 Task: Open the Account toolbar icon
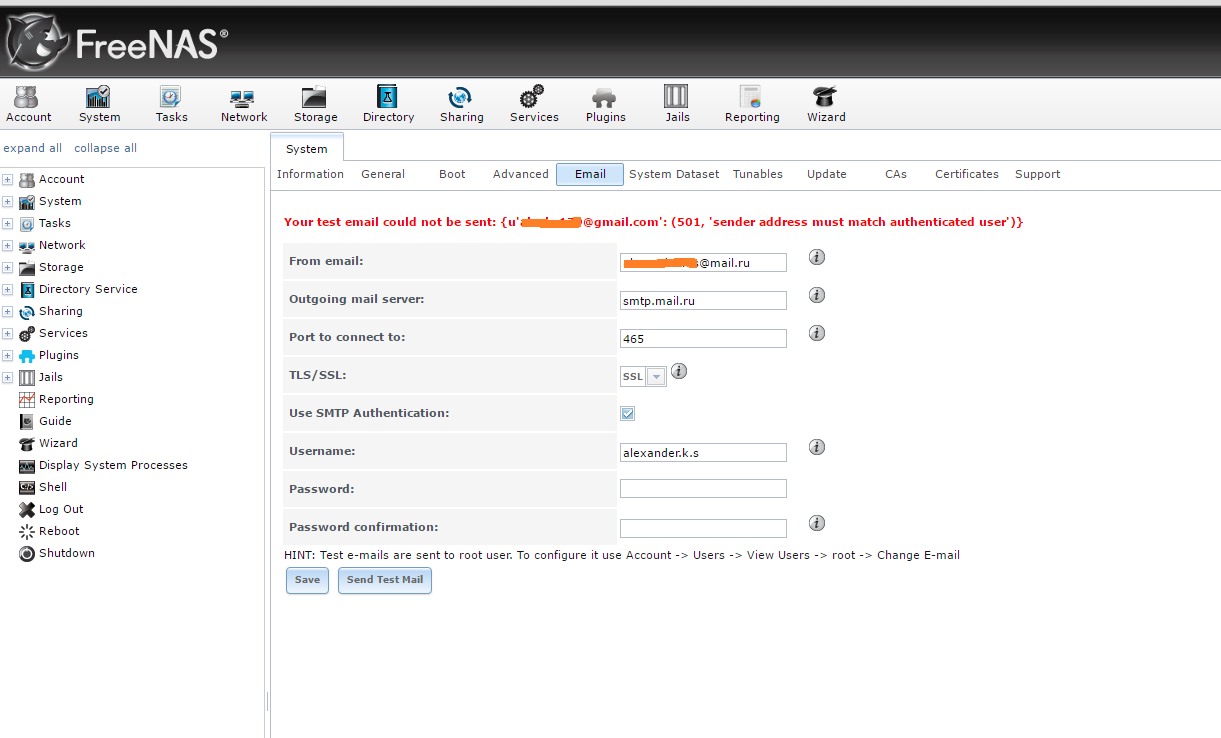coord(28,104)
